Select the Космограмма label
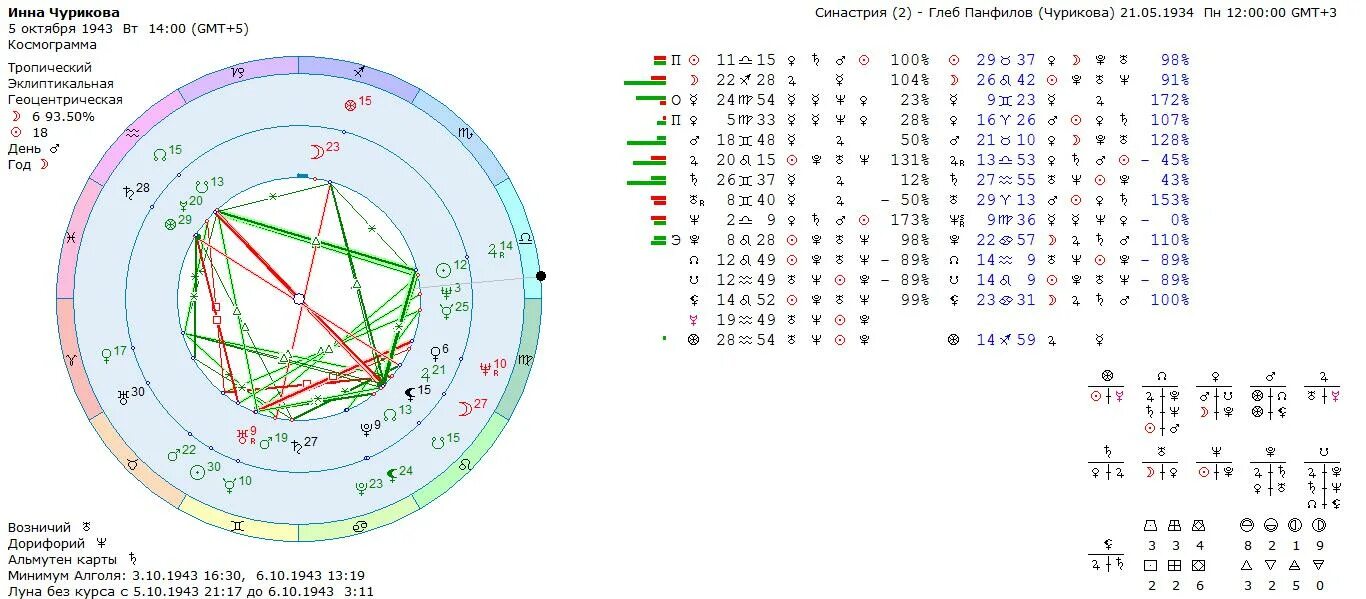 click(x=52, y=44)
